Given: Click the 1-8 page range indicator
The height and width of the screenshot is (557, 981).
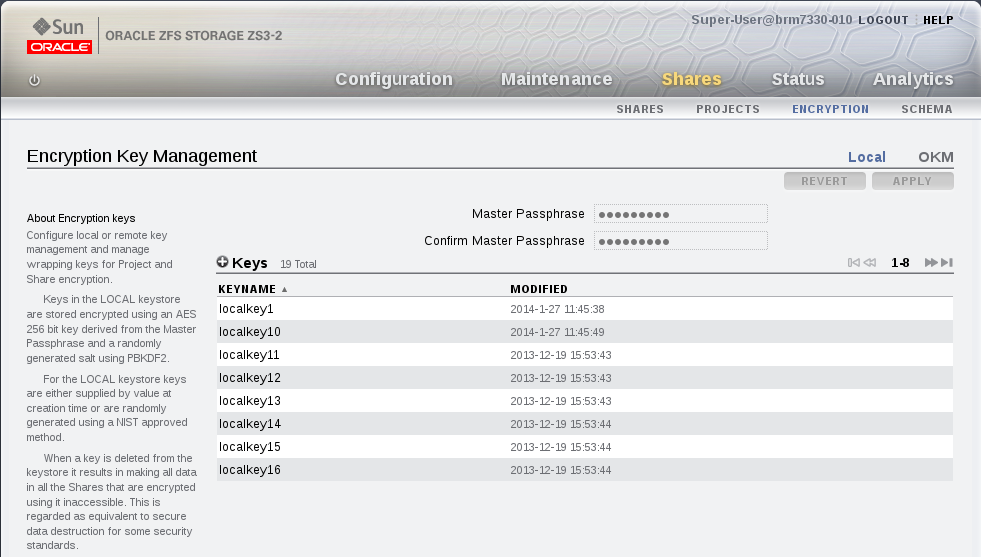Looking at the screenshot, I should coord(900,263).
